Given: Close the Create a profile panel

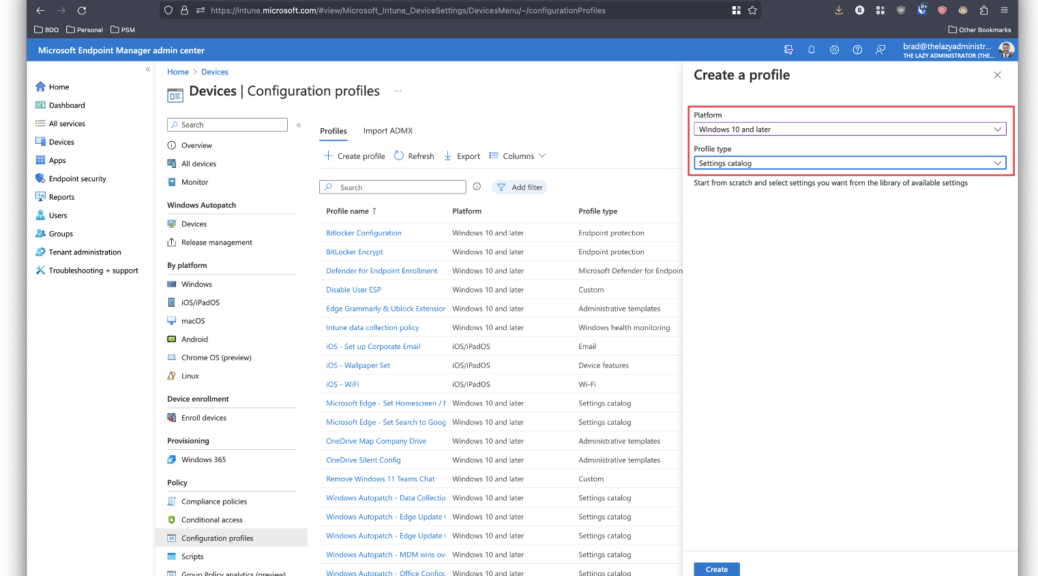Looking at the screenshot, I should point(997,75).
